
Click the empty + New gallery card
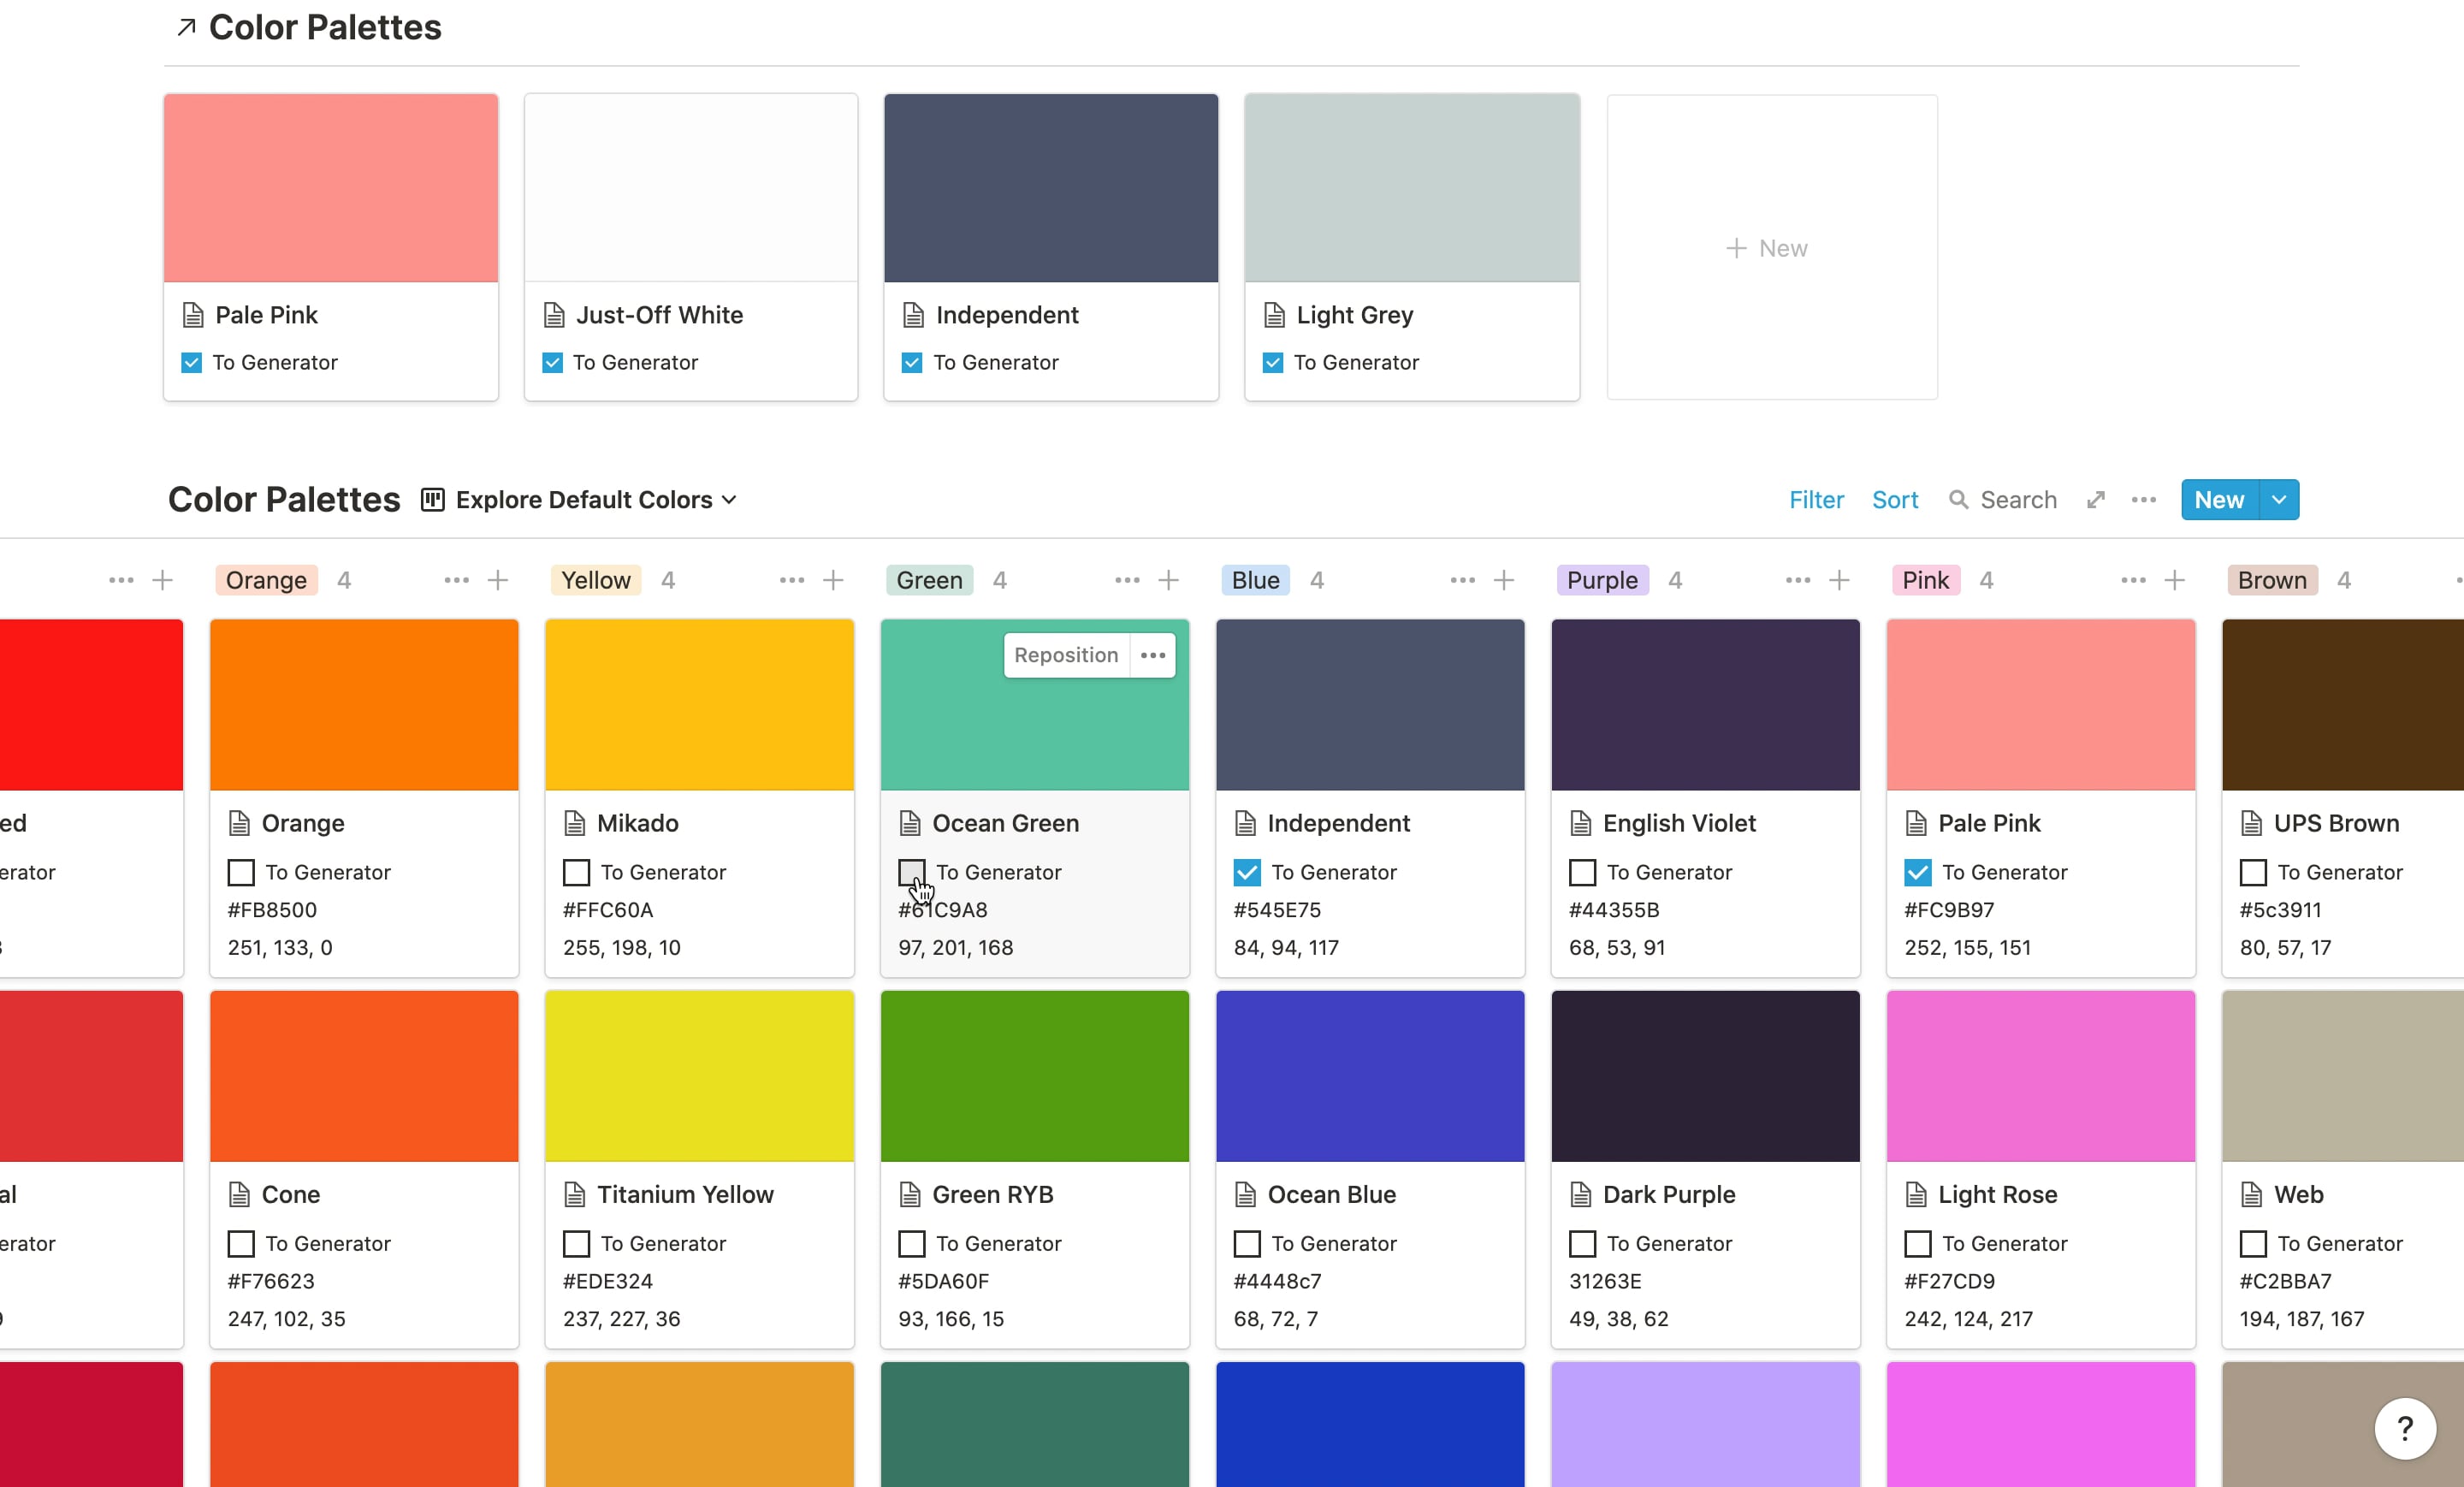pyautogui.click(x=1771, y=248)
